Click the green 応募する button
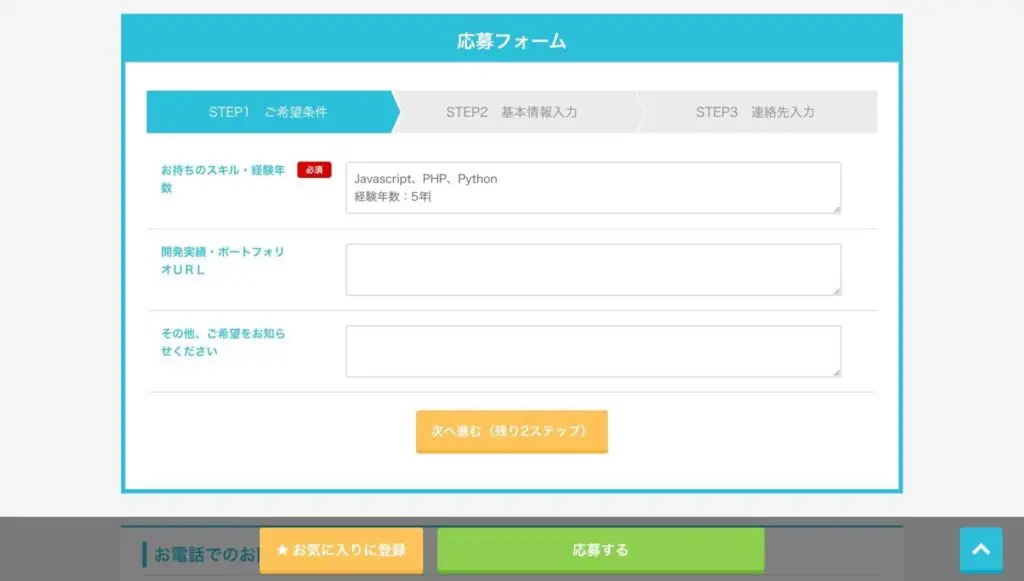This screenshot has height=581, width=1024. (600, 550)
